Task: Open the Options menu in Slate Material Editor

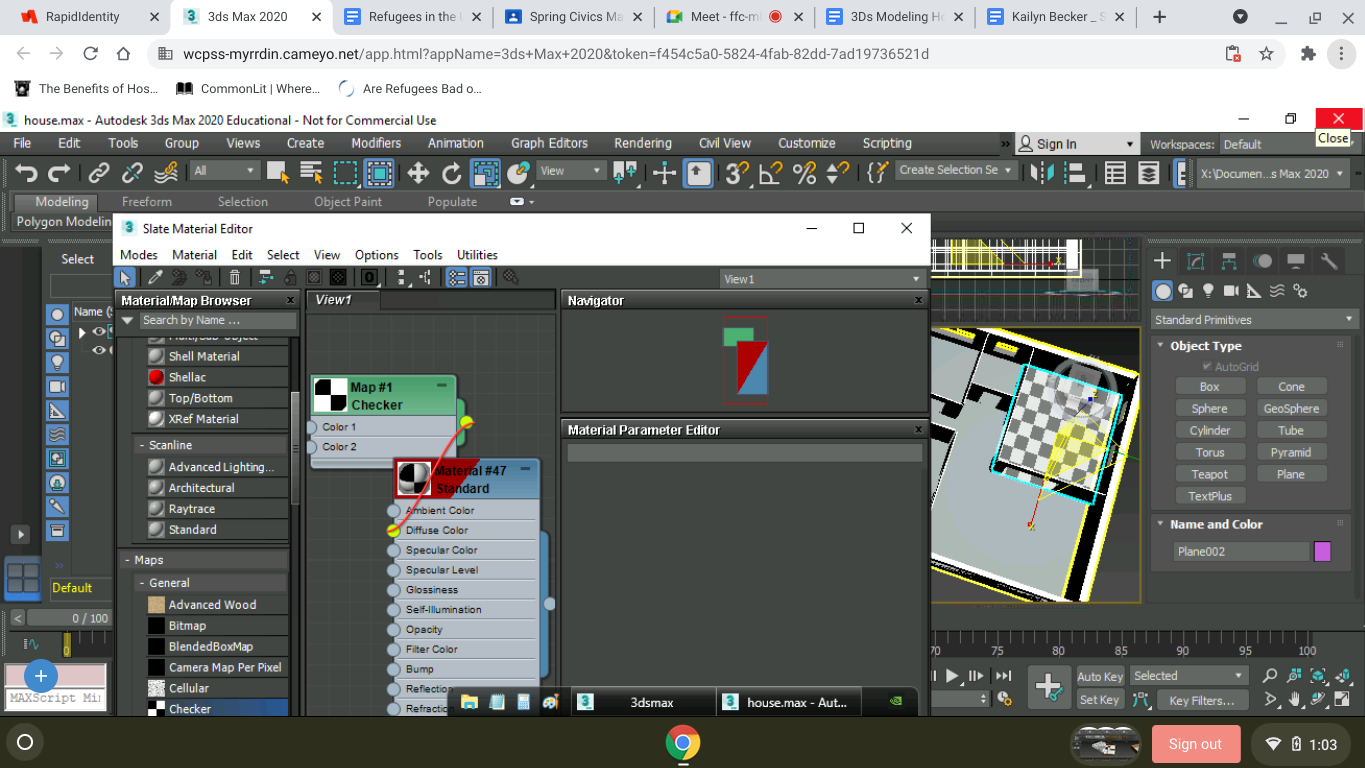Action: 376,255
